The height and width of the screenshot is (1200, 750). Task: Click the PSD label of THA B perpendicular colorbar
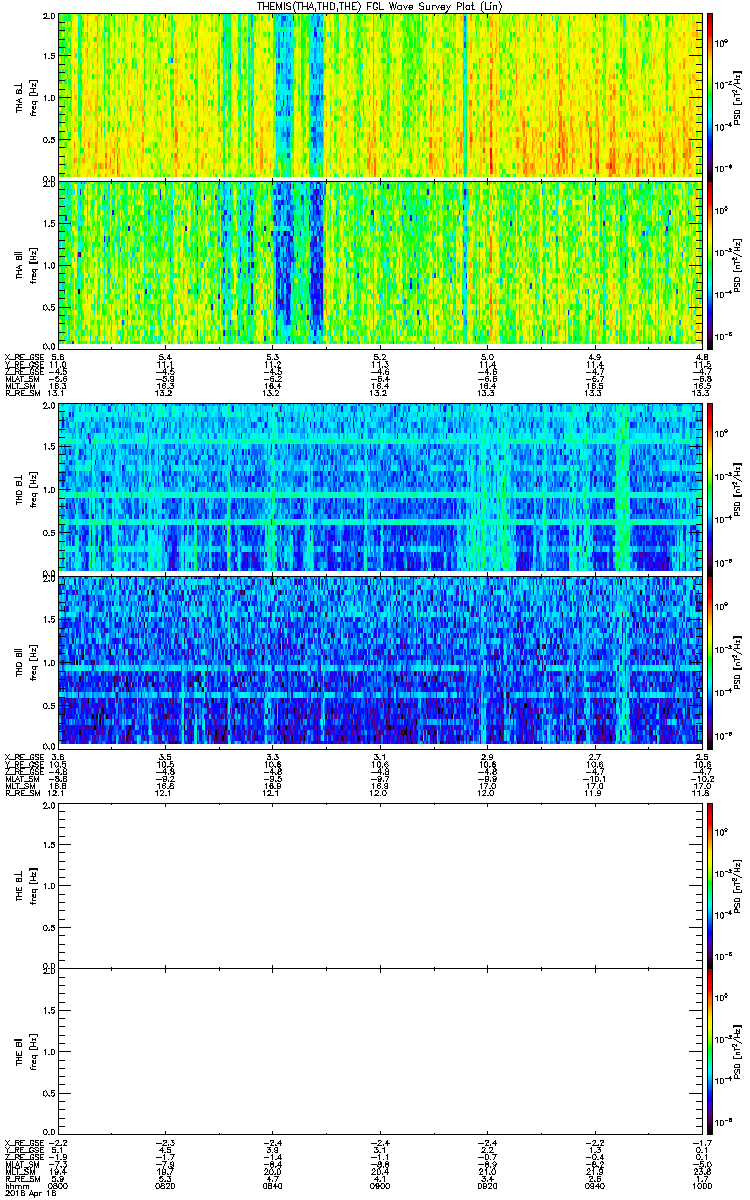tap(738, 96)
